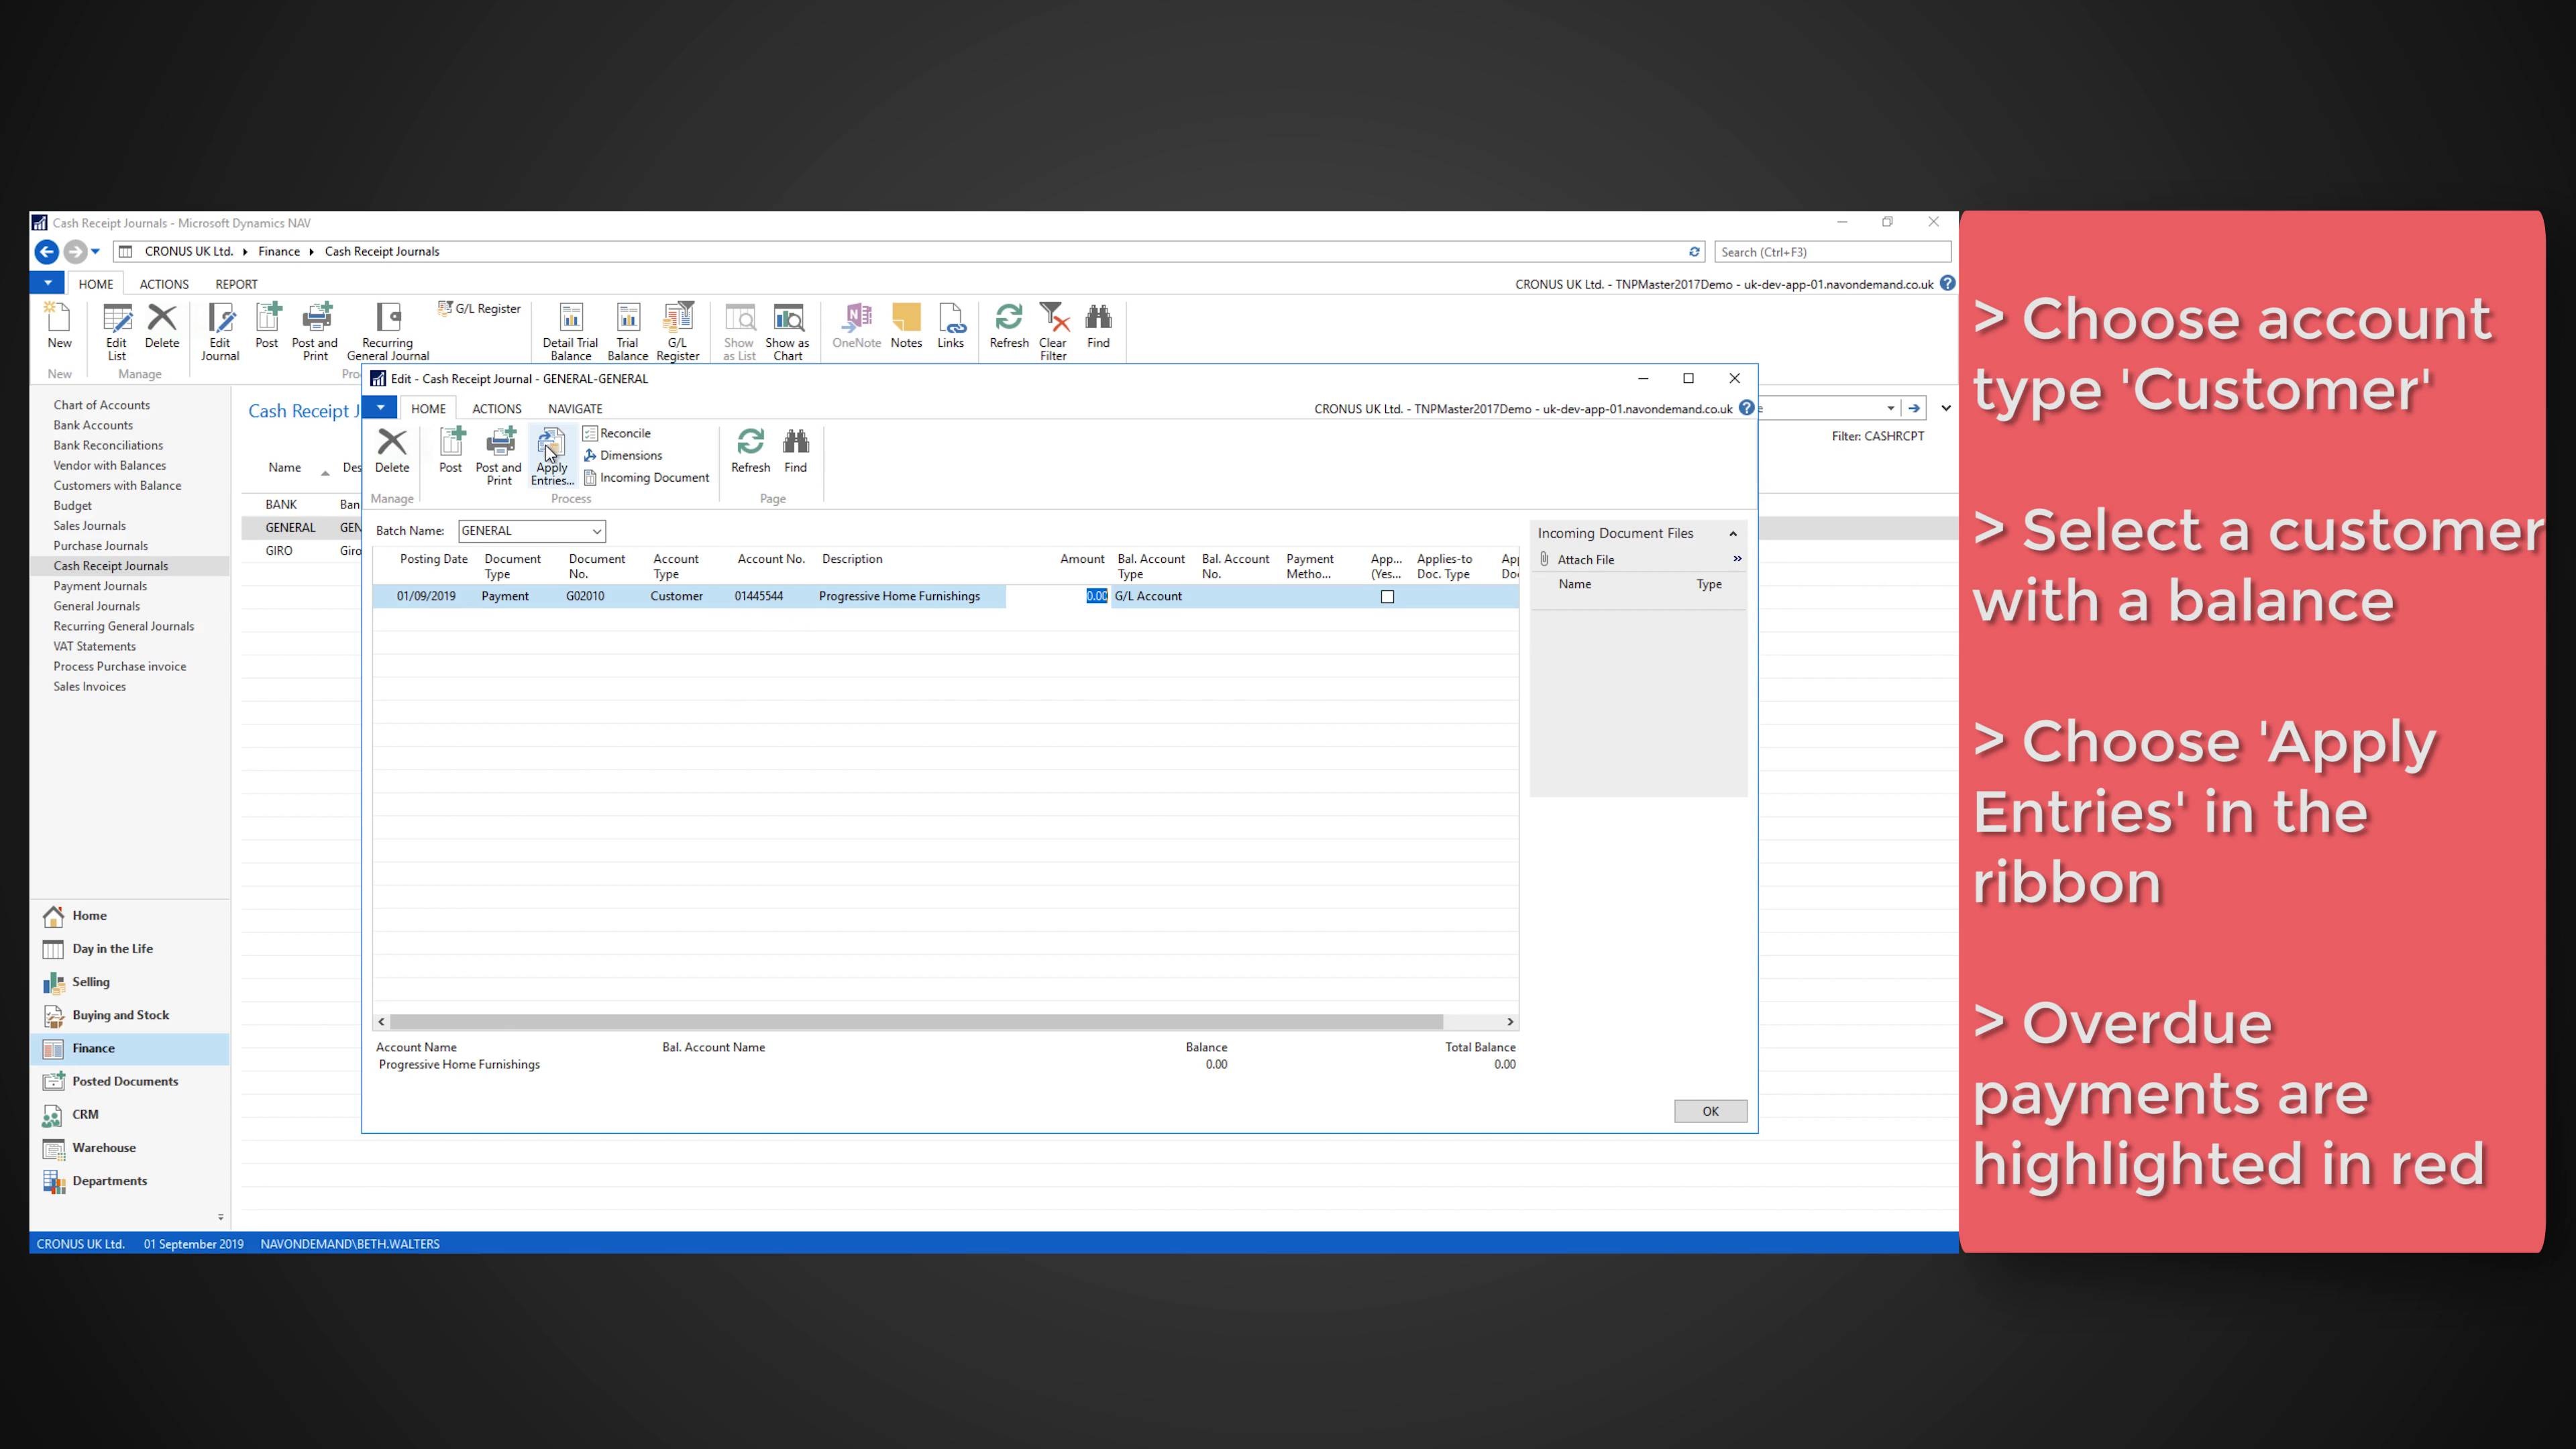Click Edit Journal in main ribbon

[x=220, y=332]
